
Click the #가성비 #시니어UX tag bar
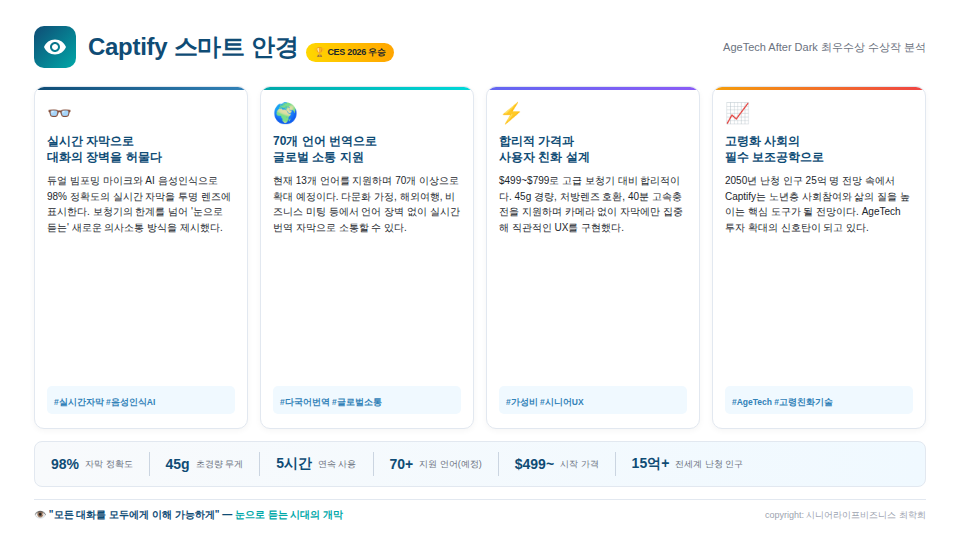[593, 400]
